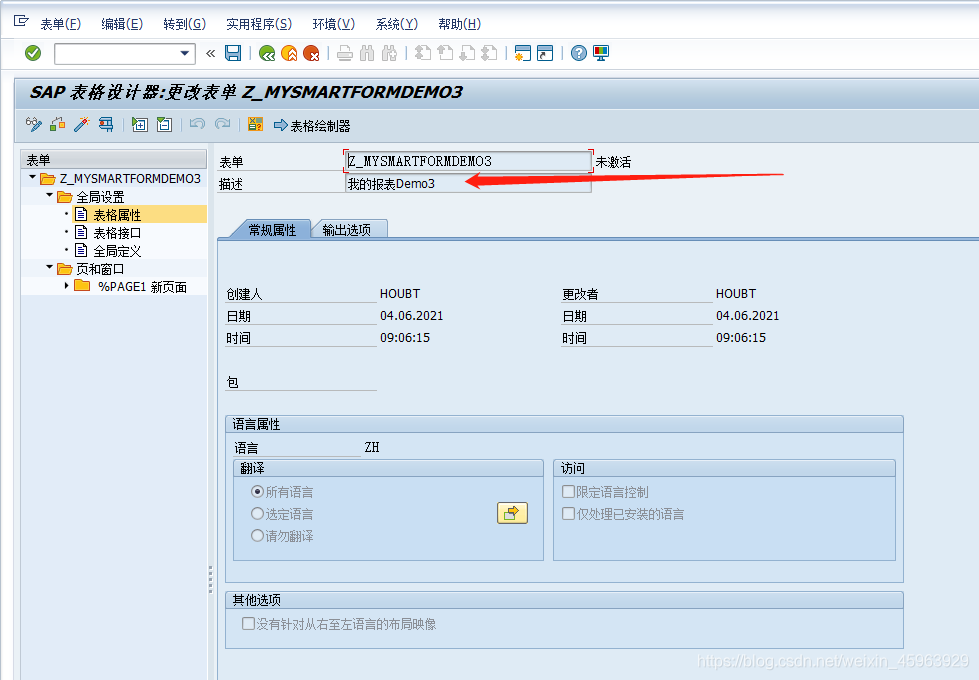Select the 所有语言 radio button
The image size is (979, 680).
click(257, 492)
